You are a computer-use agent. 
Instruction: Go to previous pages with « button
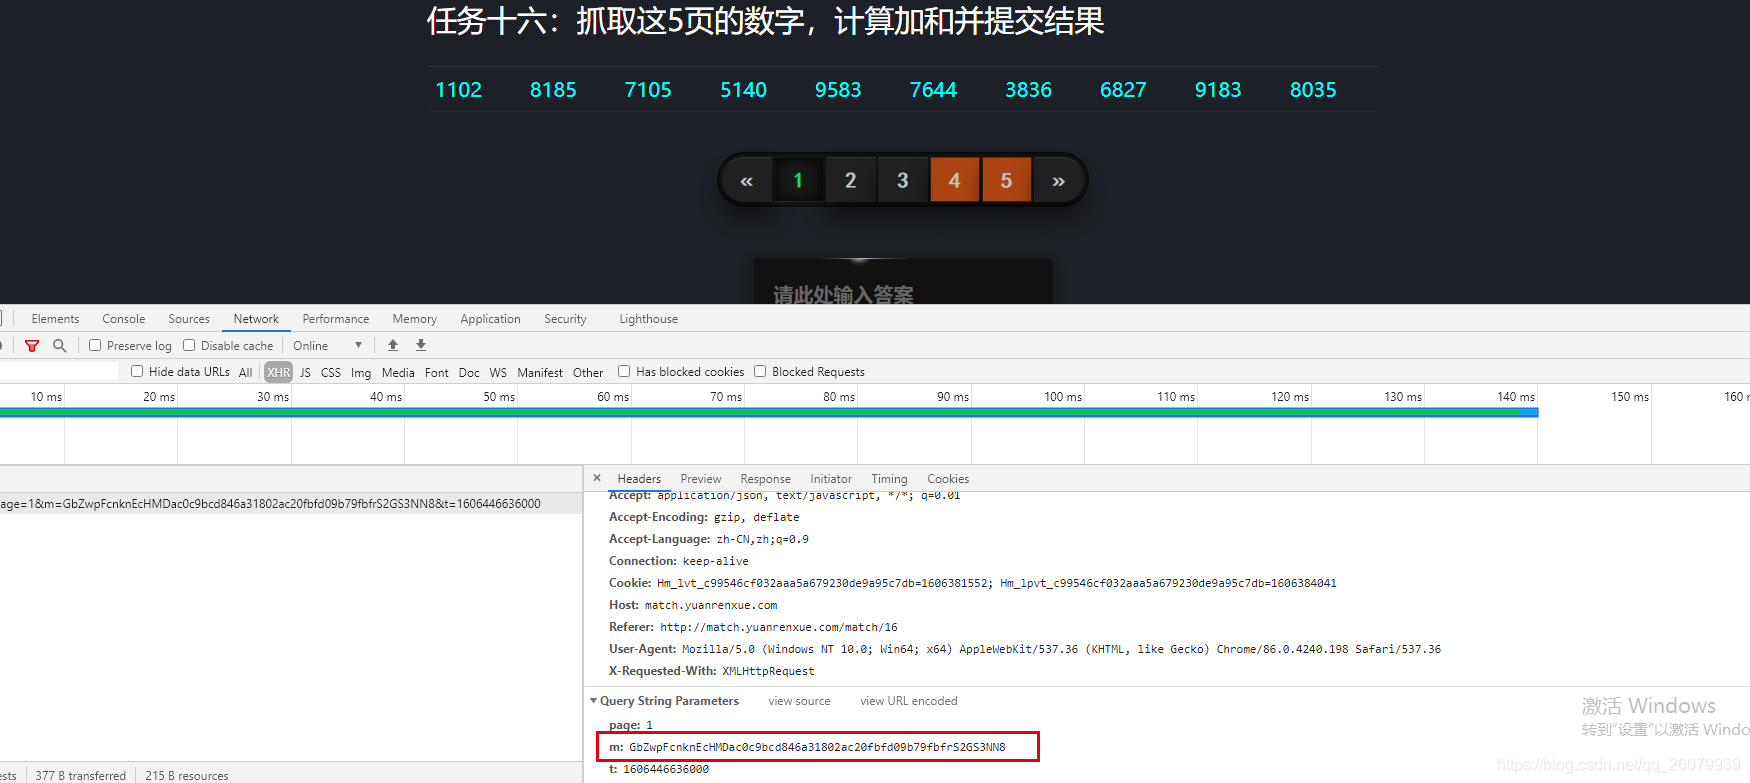click(x=746, y=180)
